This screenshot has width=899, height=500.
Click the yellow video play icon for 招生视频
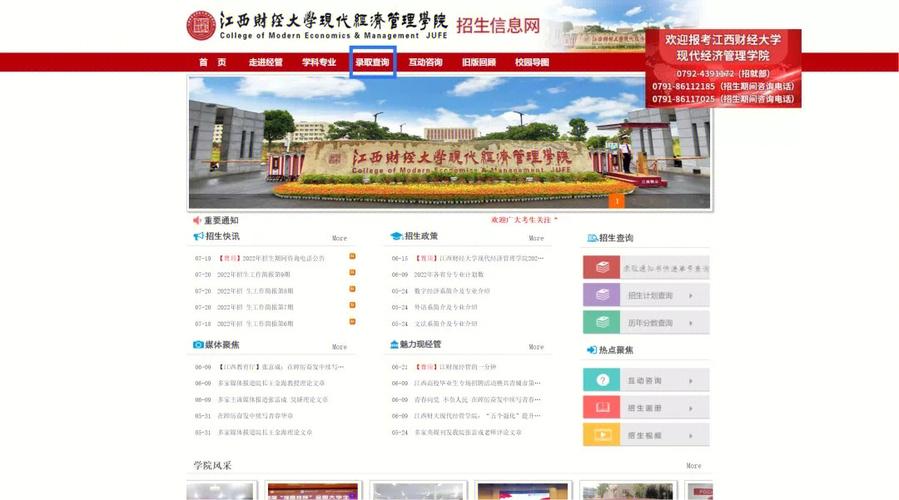pos(601,435)
